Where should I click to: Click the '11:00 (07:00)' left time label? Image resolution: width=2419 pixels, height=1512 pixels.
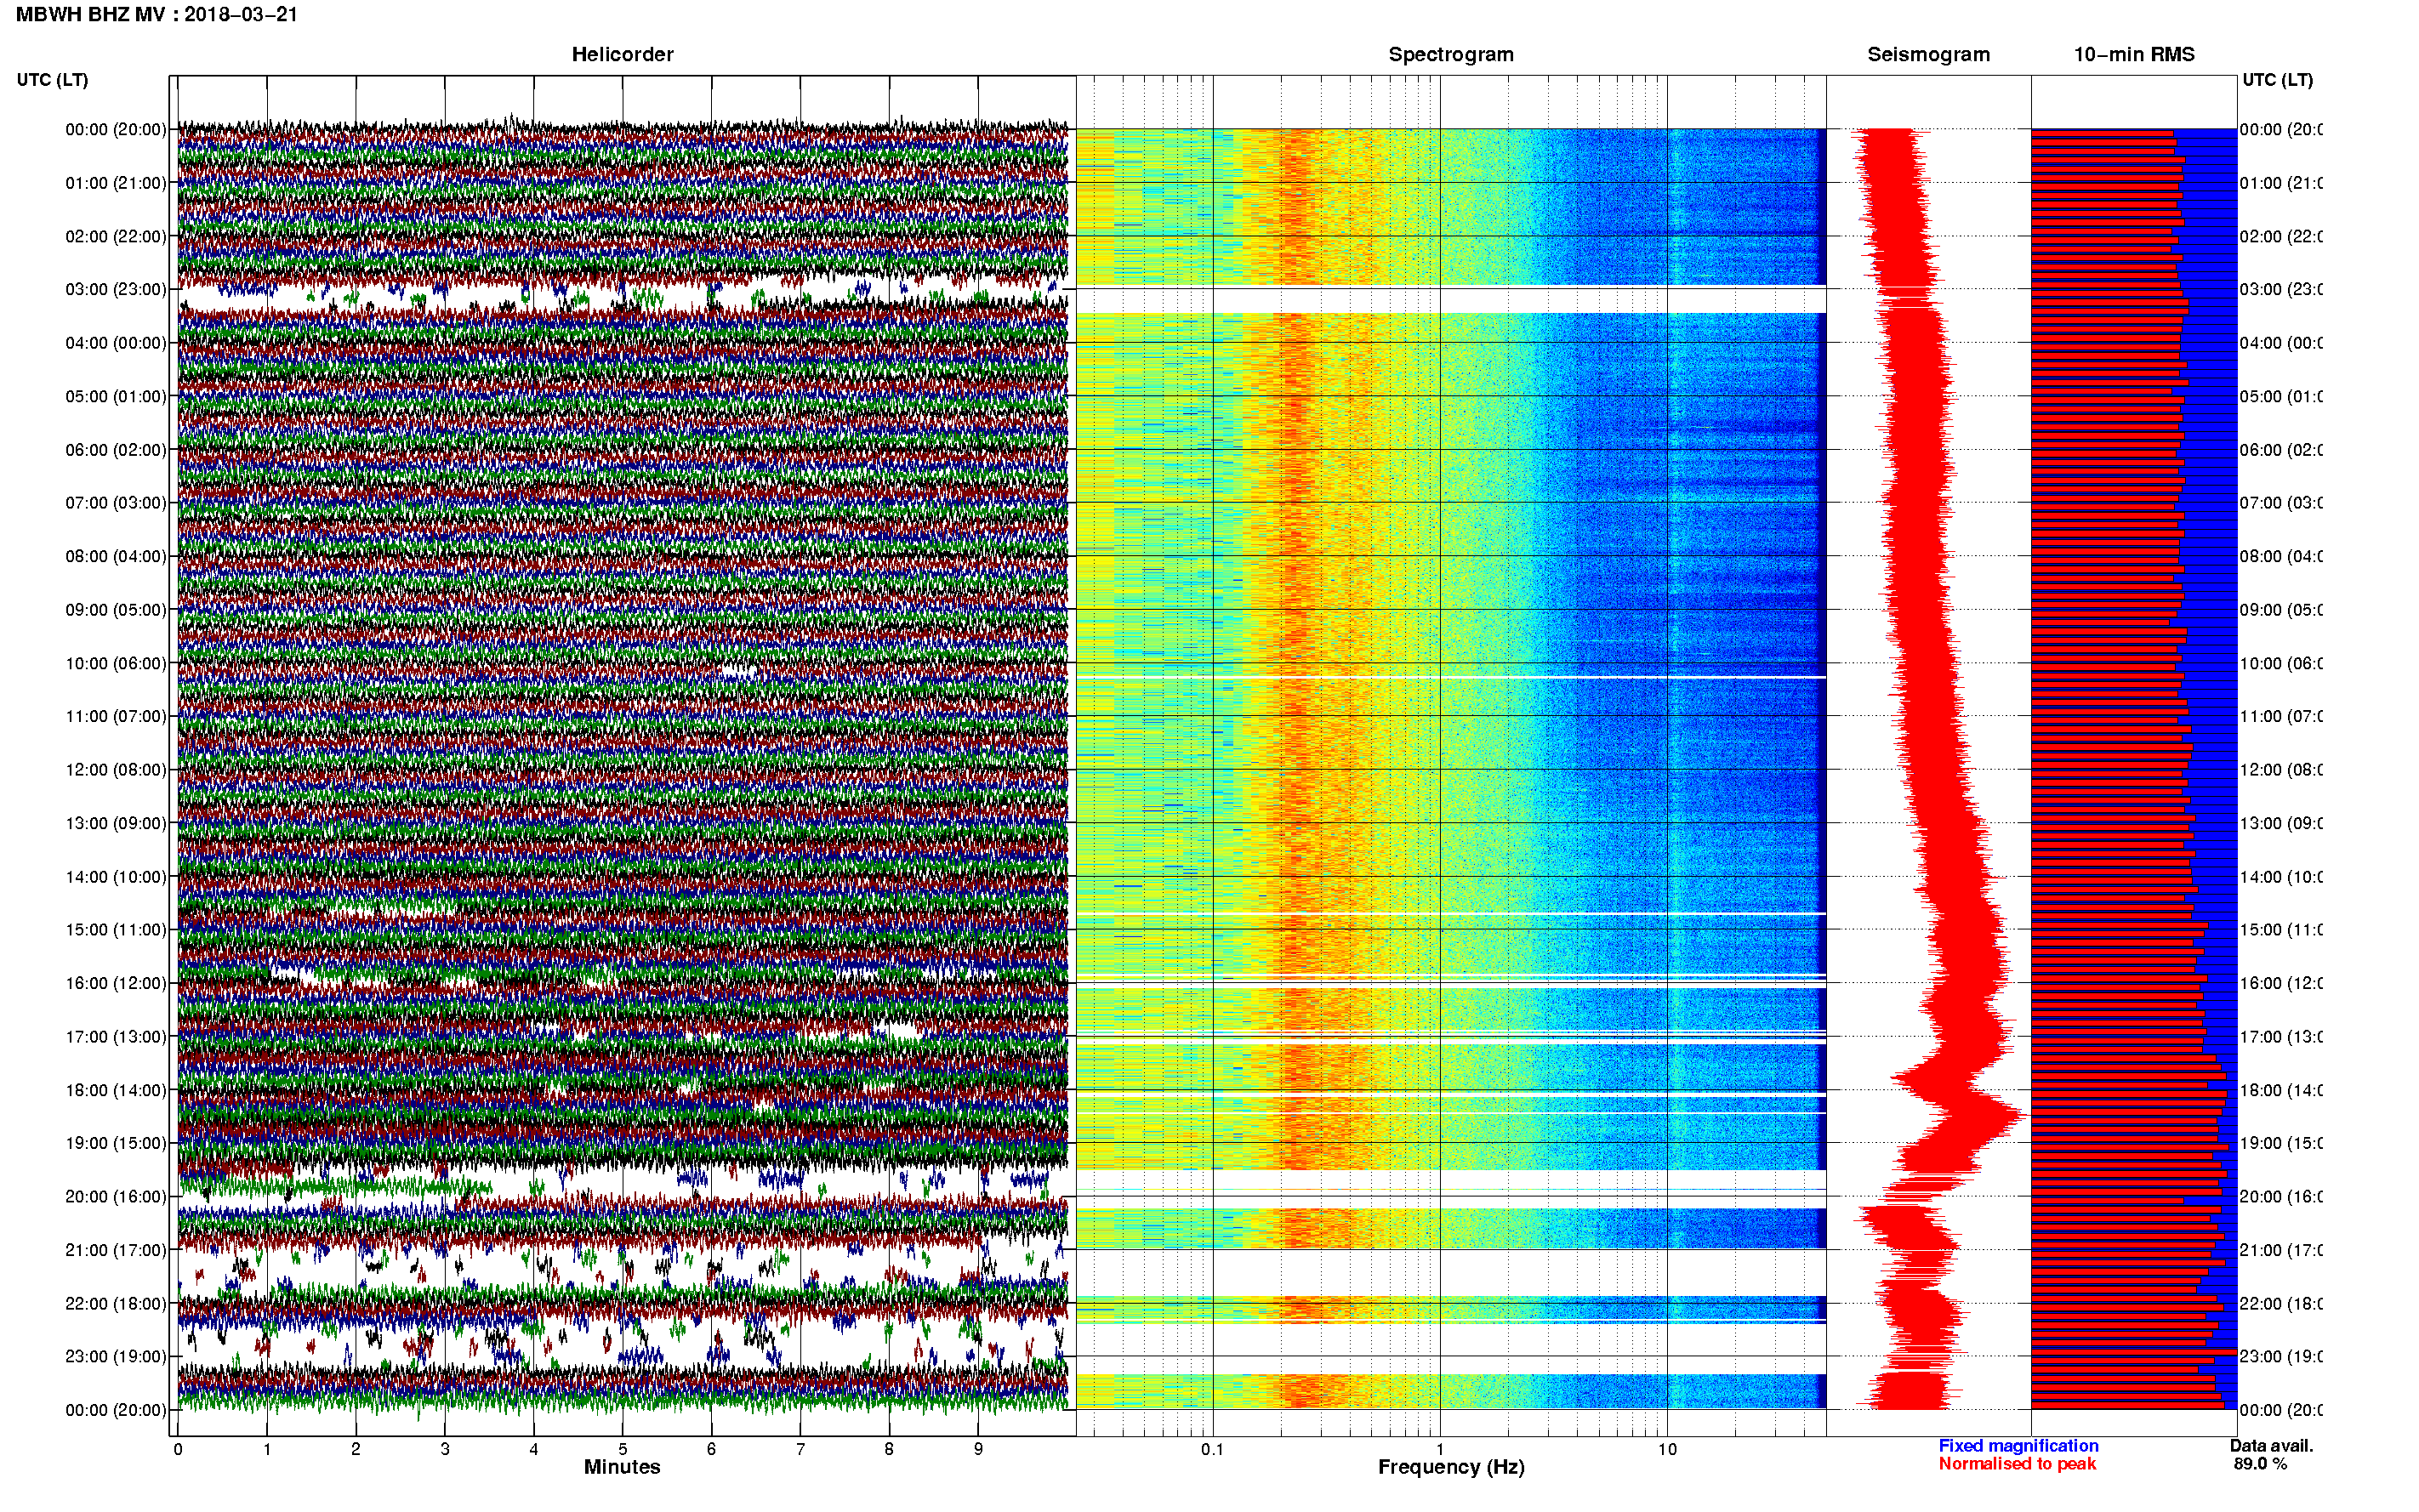click(116, 716)
